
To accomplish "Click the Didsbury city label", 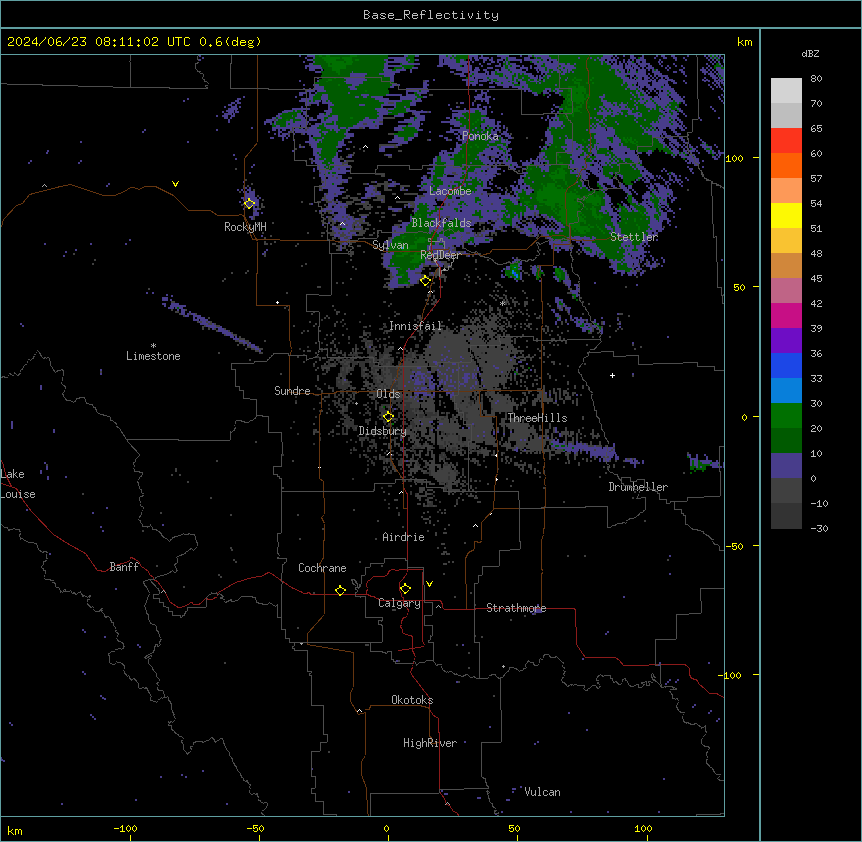I will pyautogui.click(x=383, y=431).
